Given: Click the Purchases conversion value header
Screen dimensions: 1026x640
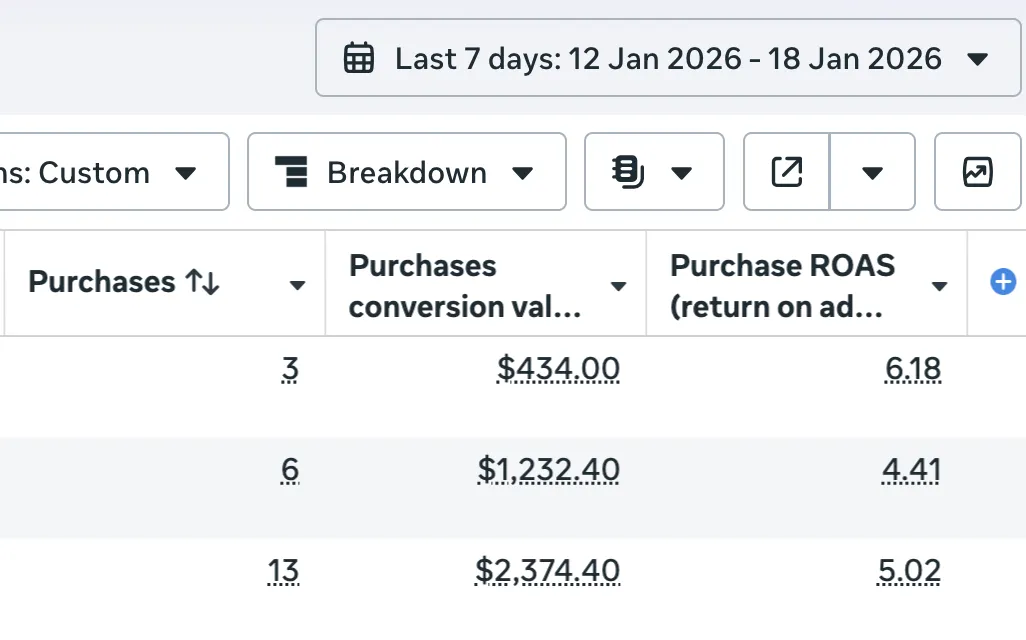Looking at the screenshot, I should click(x=465, y=285).
